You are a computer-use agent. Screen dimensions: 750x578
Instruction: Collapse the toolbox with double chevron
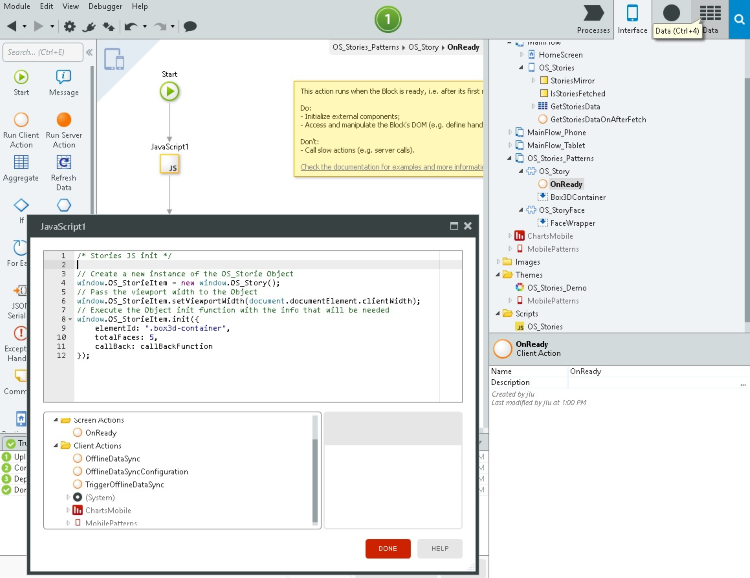89,53
